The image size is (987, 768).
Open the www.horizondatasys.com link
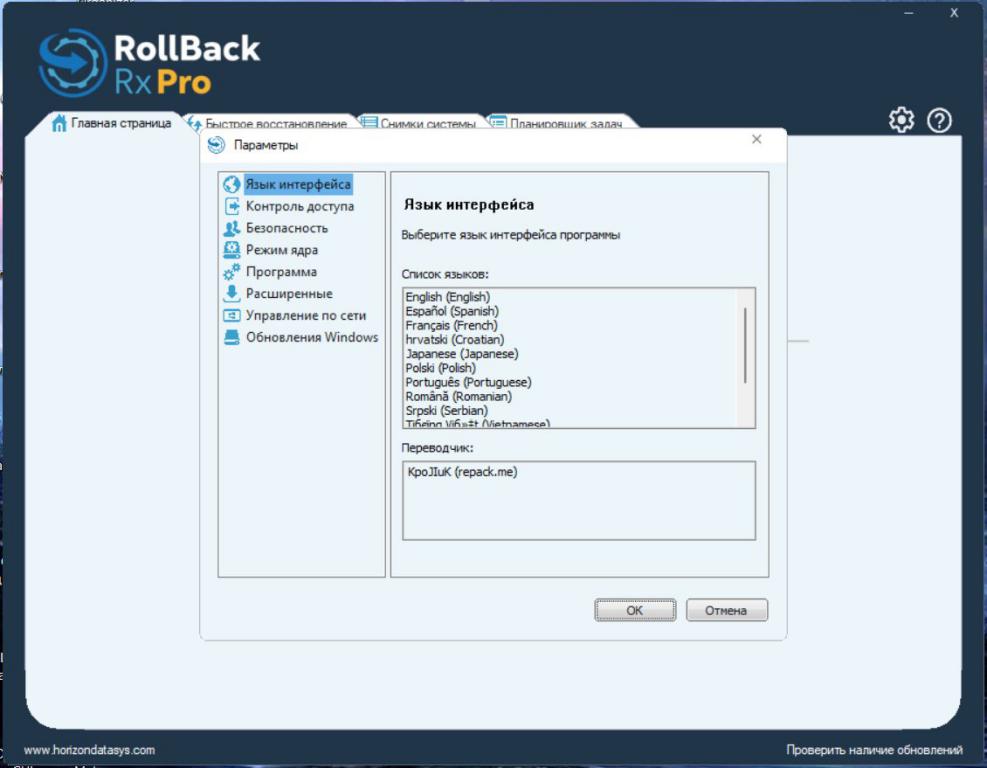[89, 750]
